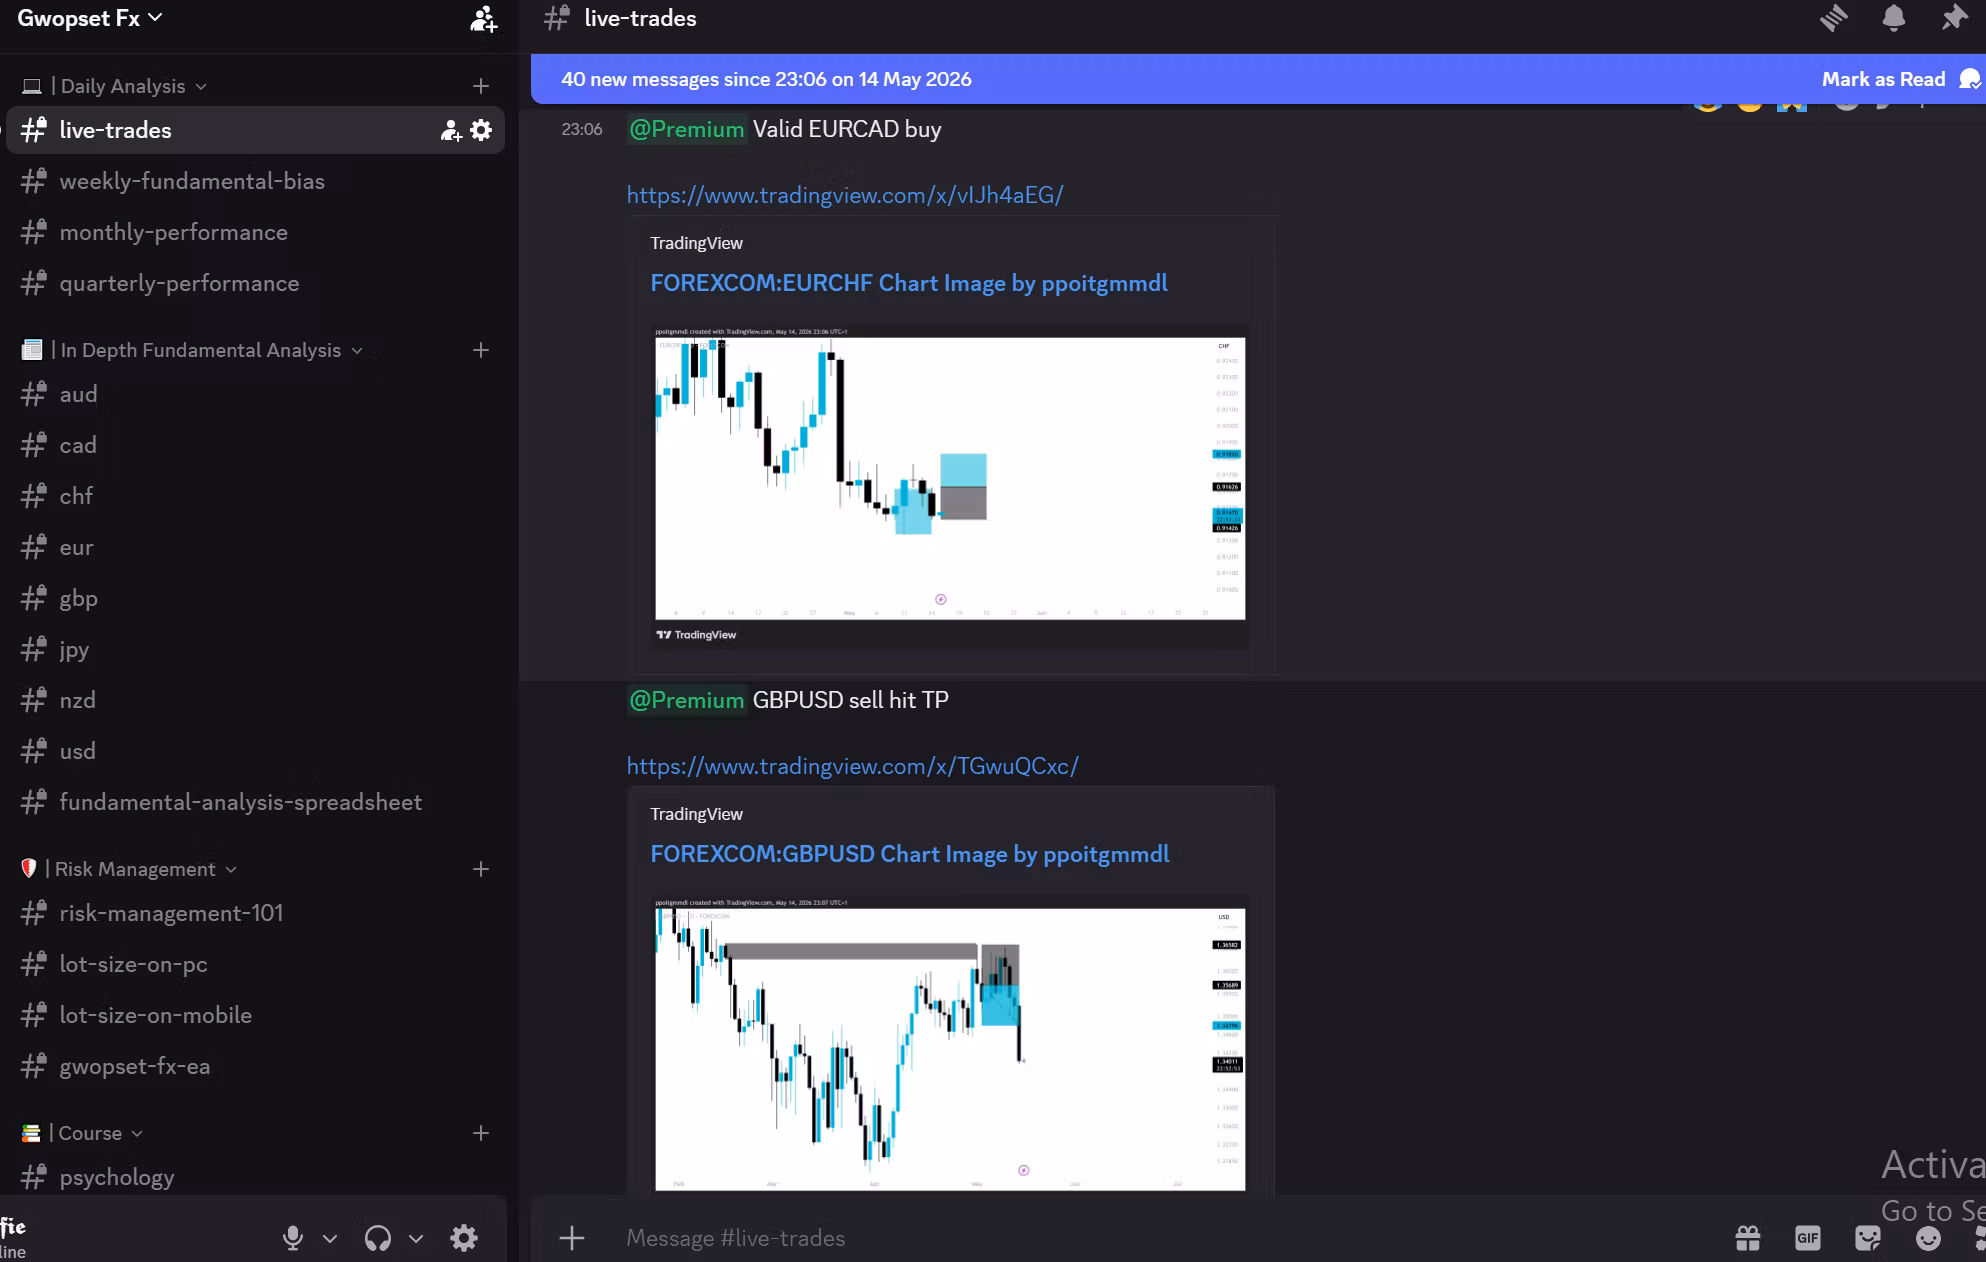
Task: Click @Premium mention in EURCAD buy message
Action: pyautogui.click(x=687, y=129)
